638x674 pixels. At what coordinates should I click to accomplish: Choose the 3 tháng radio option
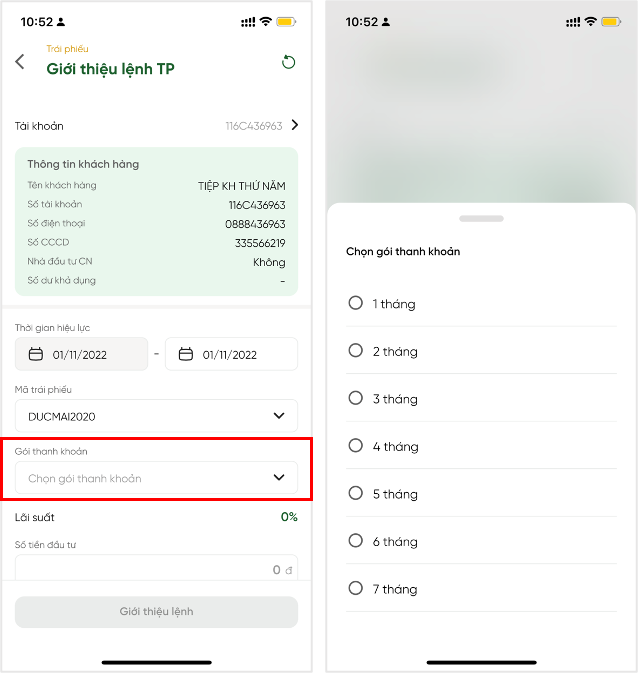[x=355, y=398]
